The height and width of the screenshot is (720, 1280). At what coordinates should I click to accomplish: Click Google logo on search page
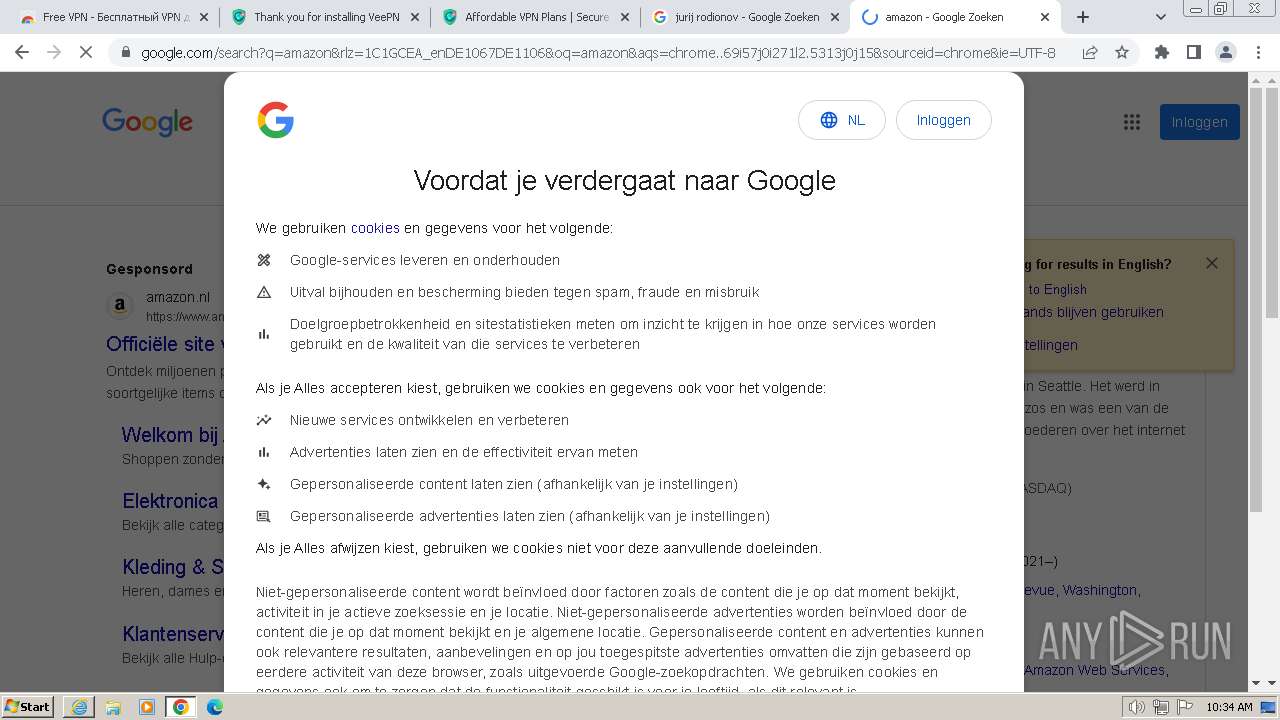click(147, 122)
